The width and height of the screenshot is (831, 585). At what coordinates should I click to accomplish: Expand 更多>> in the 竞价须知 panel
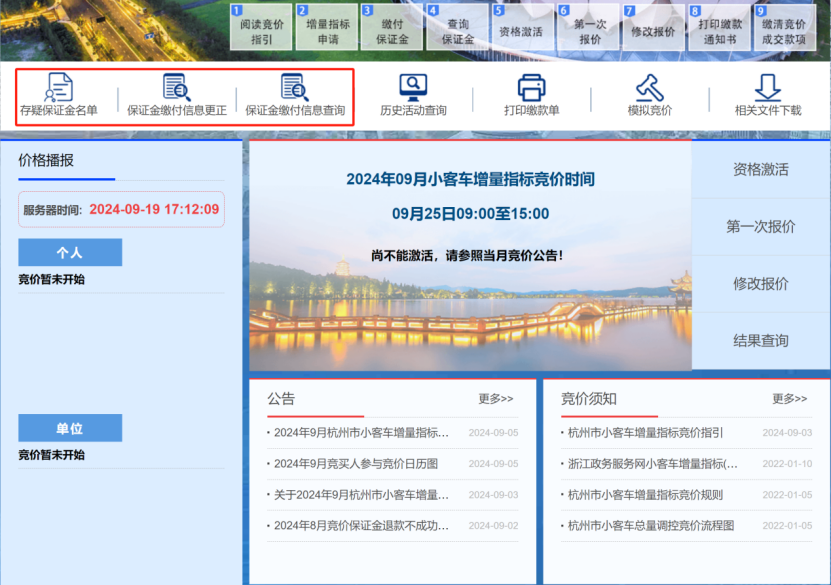click(789, 399)
